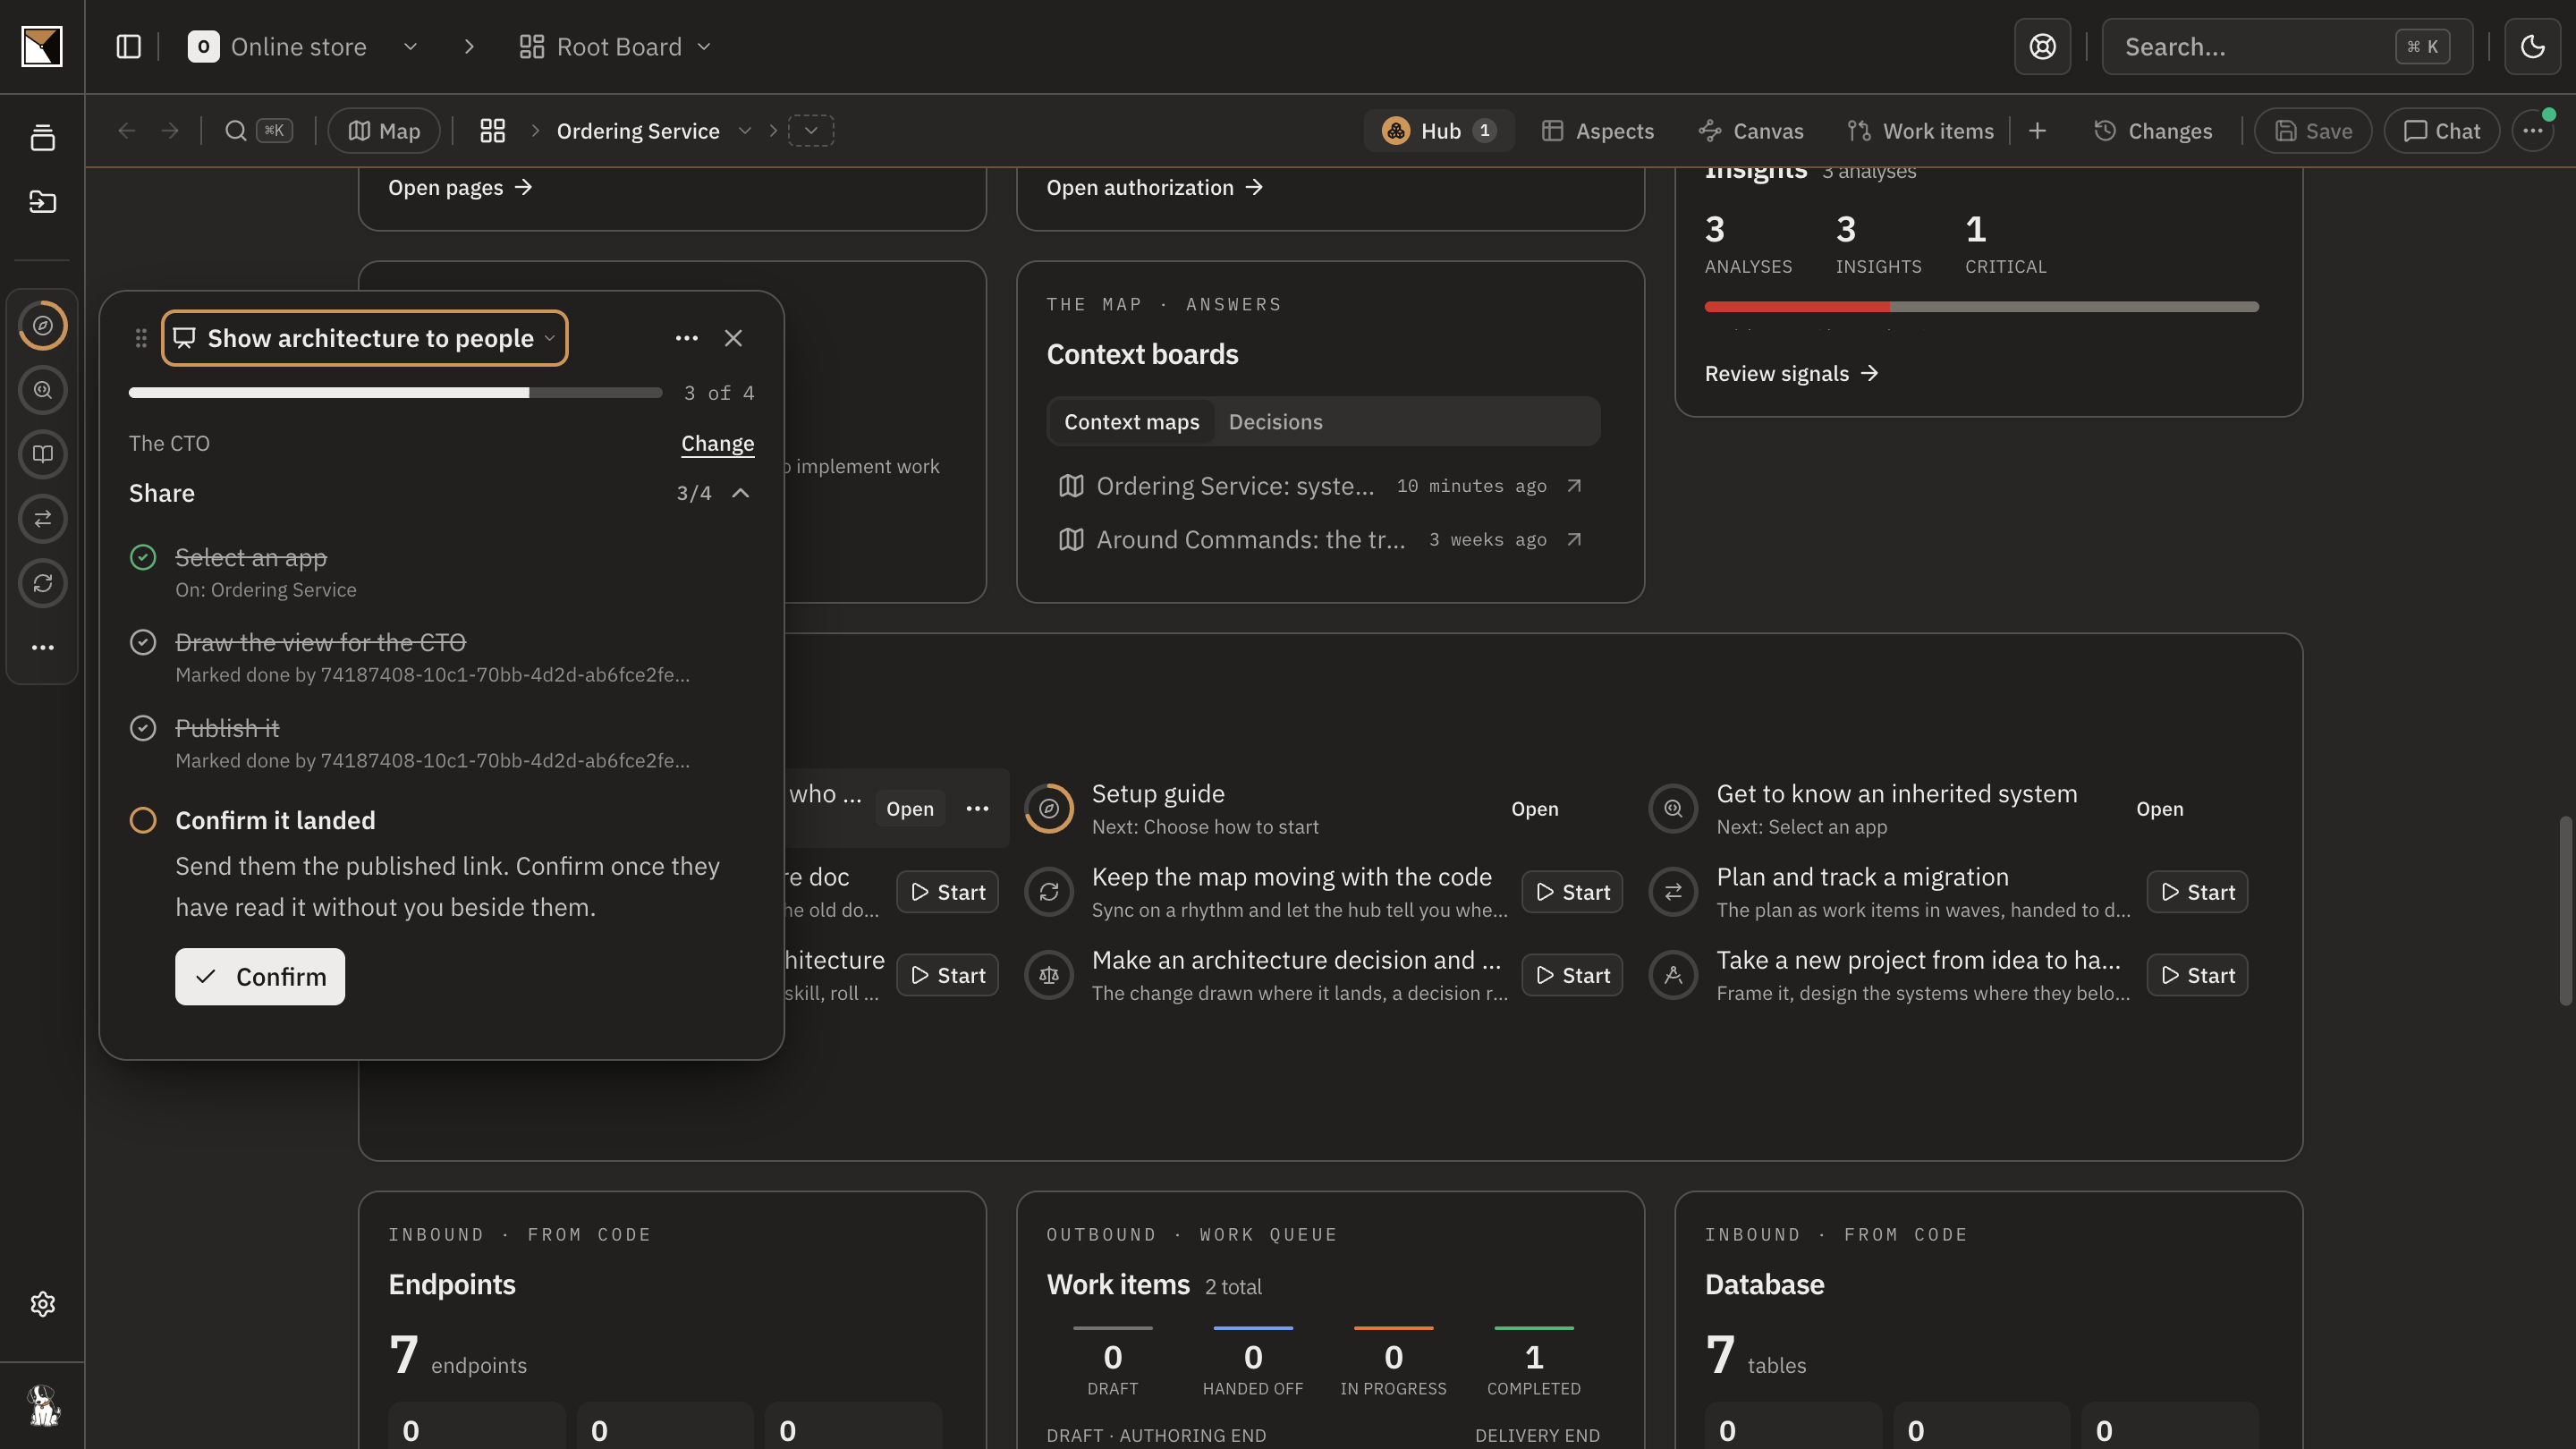2576x1449 pixels.
Task: Open the book icon in sidebar
Action: 42,454
